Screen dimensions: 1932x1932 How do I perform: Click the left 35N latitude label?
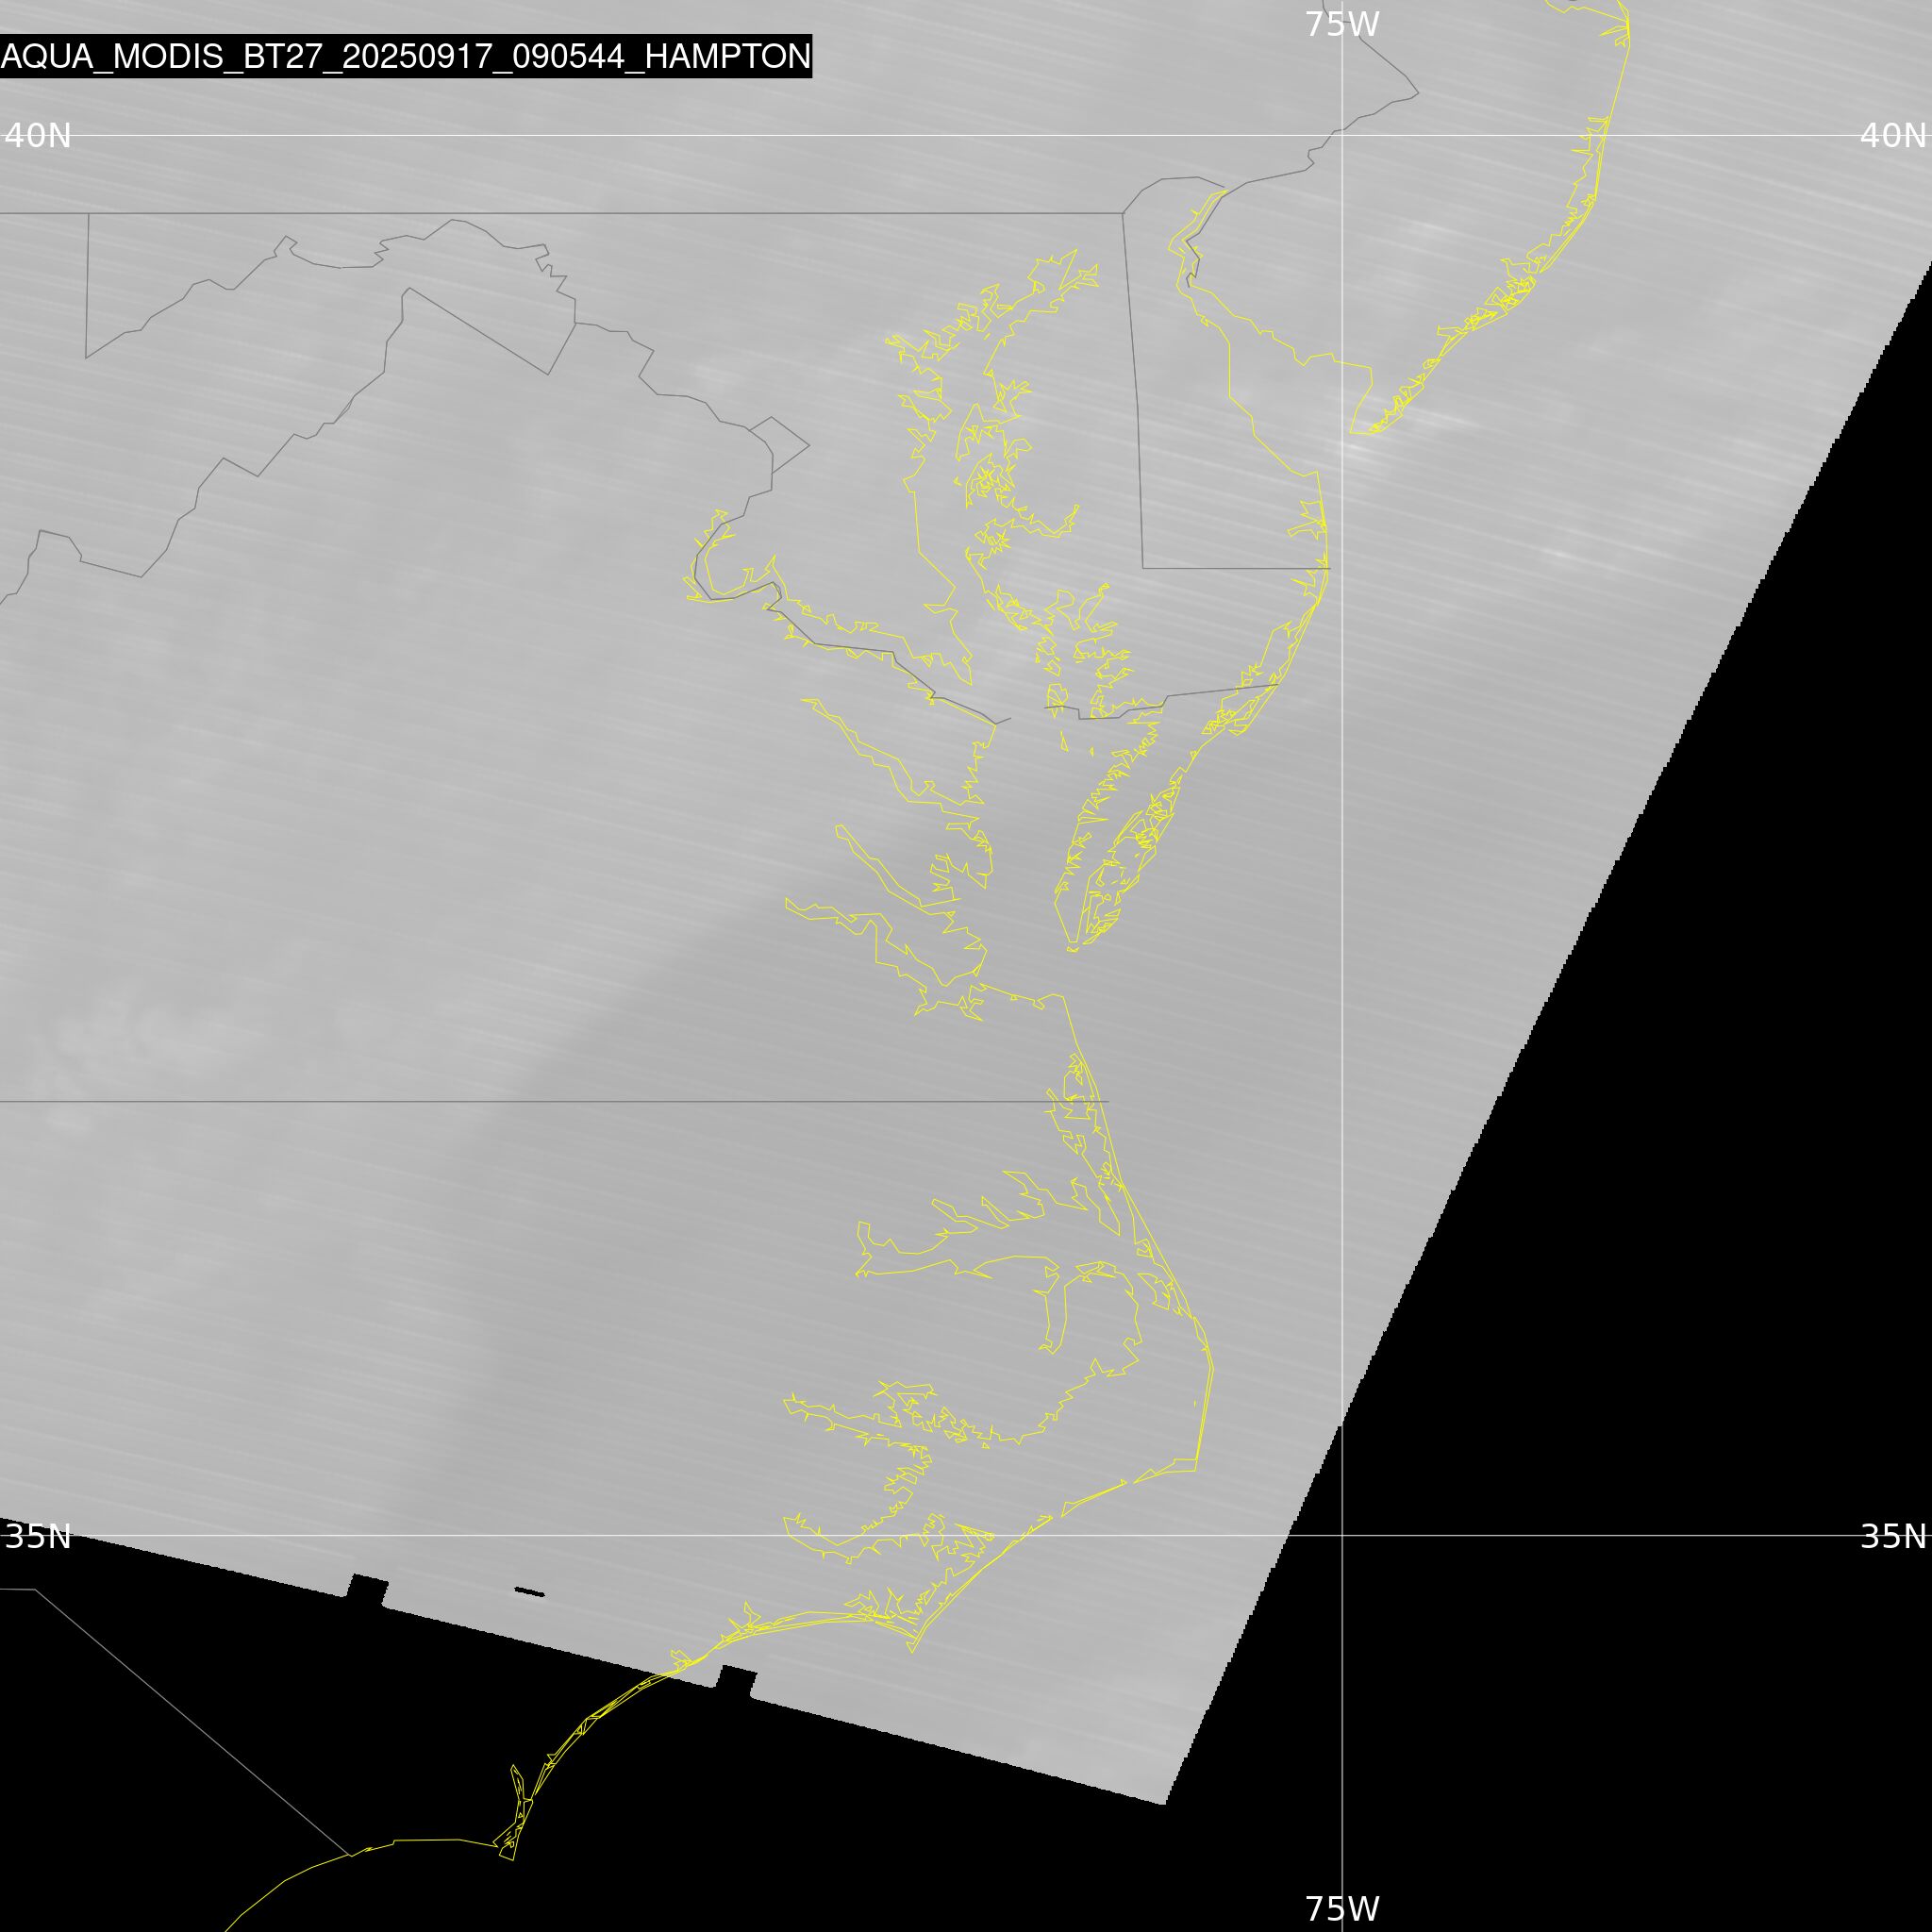pos(38,1536)
